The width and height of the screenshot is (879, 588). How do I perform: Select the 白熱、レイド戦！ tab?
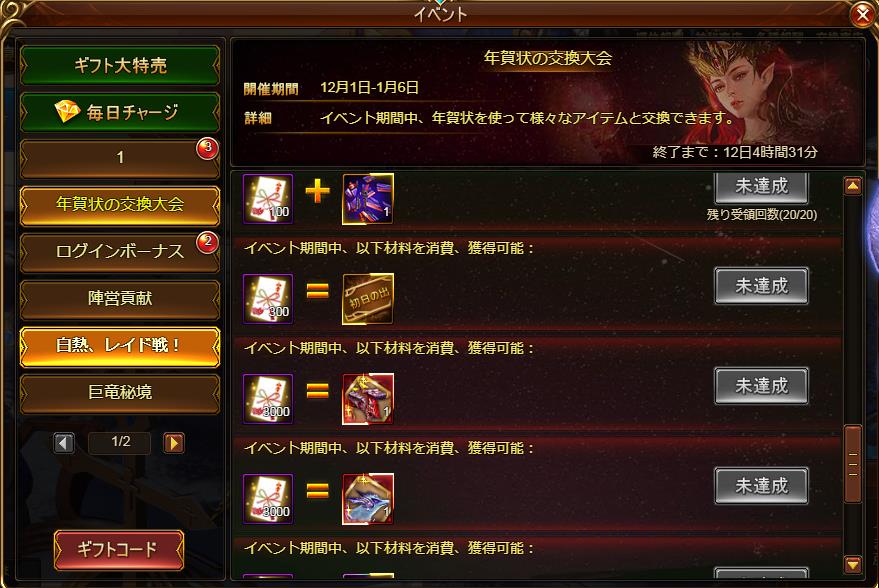tap(120, 345)
